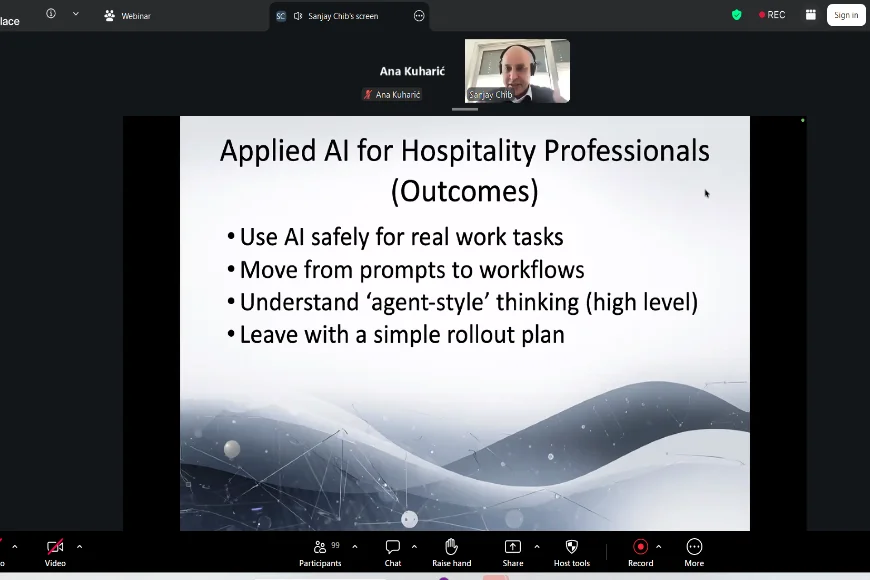Select Sanjay Chib's video thumbnail

[x=517, y=71]
